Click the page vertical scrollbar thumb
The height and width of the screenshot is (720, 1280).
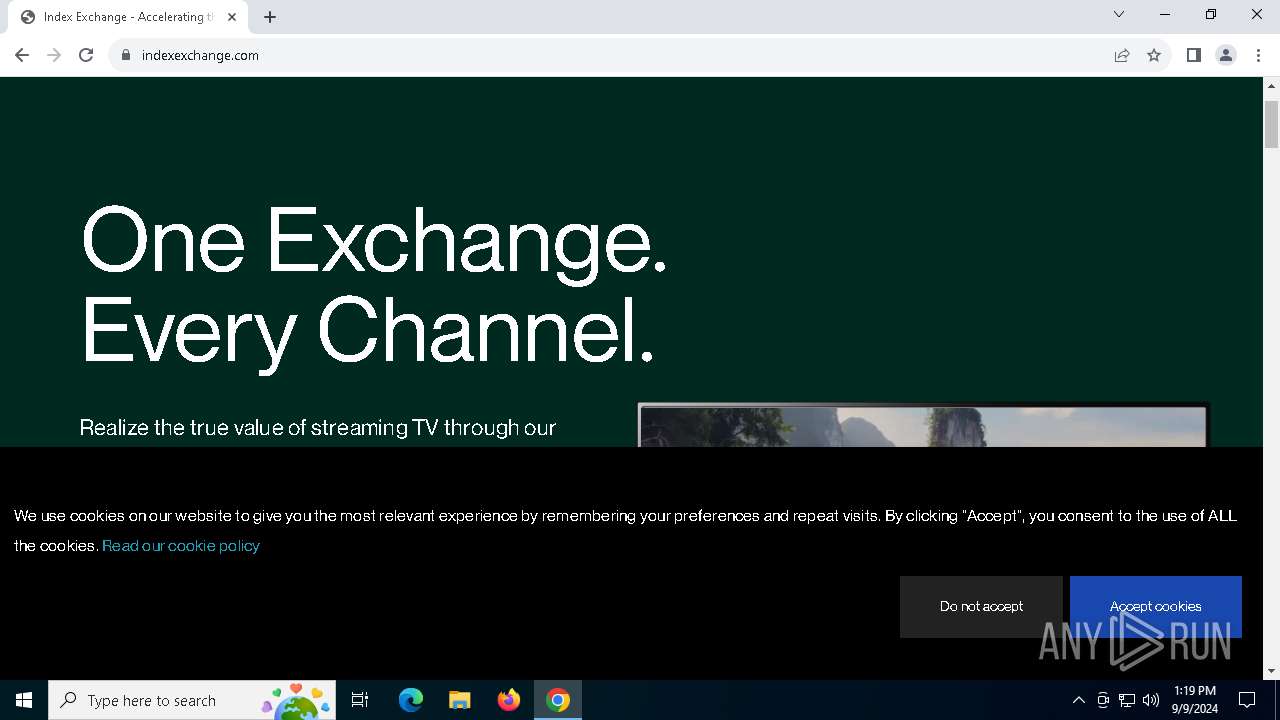(x=1272, y=124)
